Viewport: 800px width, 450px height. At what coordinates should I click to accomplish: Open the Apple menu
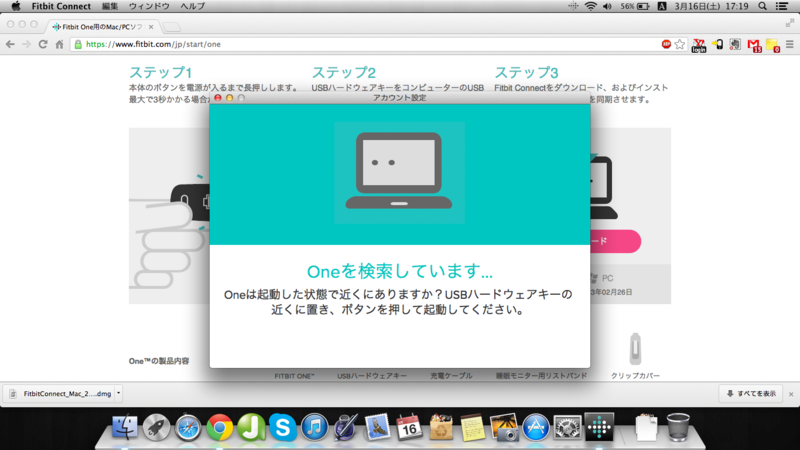click(16, 6)
